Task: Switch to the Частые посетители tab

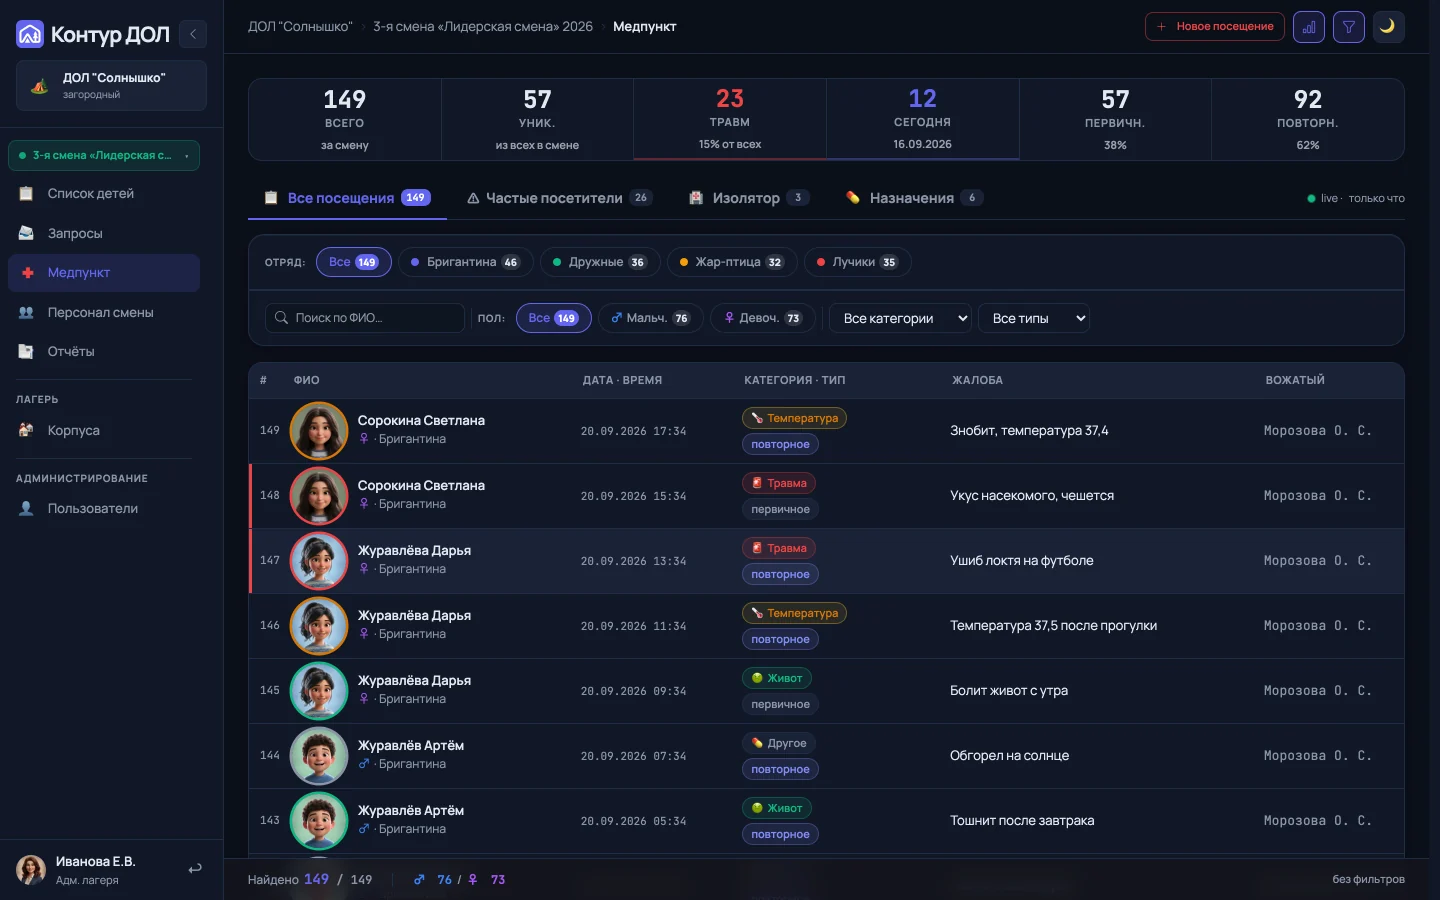Action: pyautogui.click(x=559, y=198)
